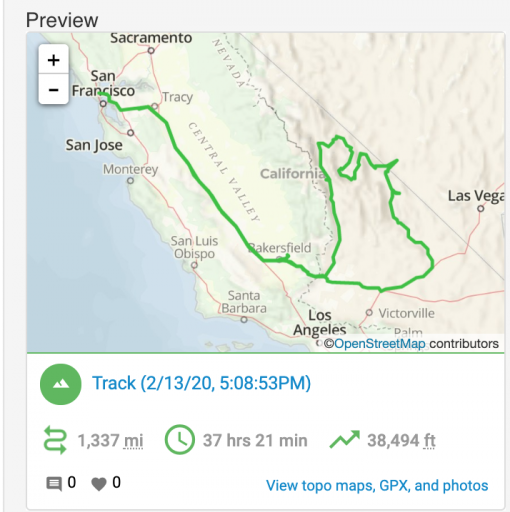Click the Las Vegas city marker

[480, 209]
